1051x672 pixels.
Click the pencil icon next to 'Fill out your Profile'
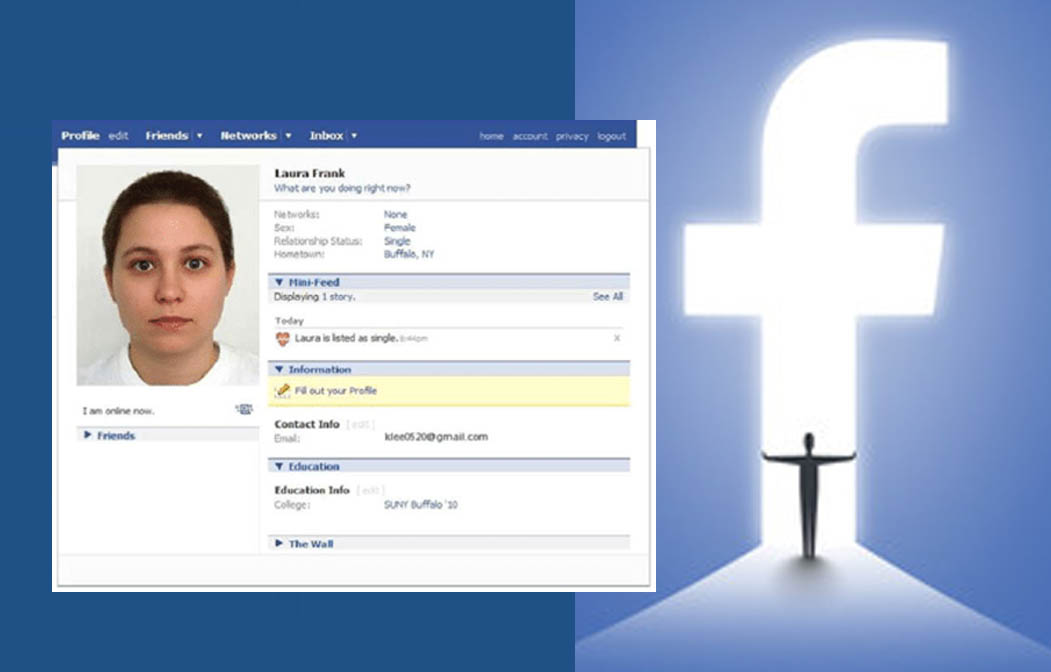click(x=283, y=391)
